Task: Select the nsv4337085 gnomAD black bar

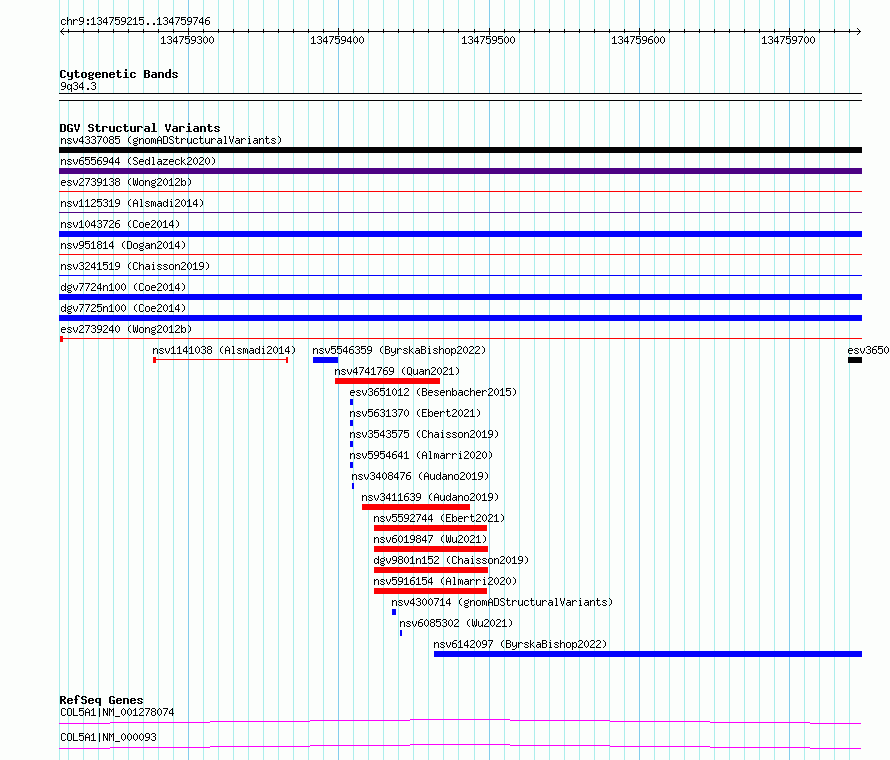Action: (460, 150)
